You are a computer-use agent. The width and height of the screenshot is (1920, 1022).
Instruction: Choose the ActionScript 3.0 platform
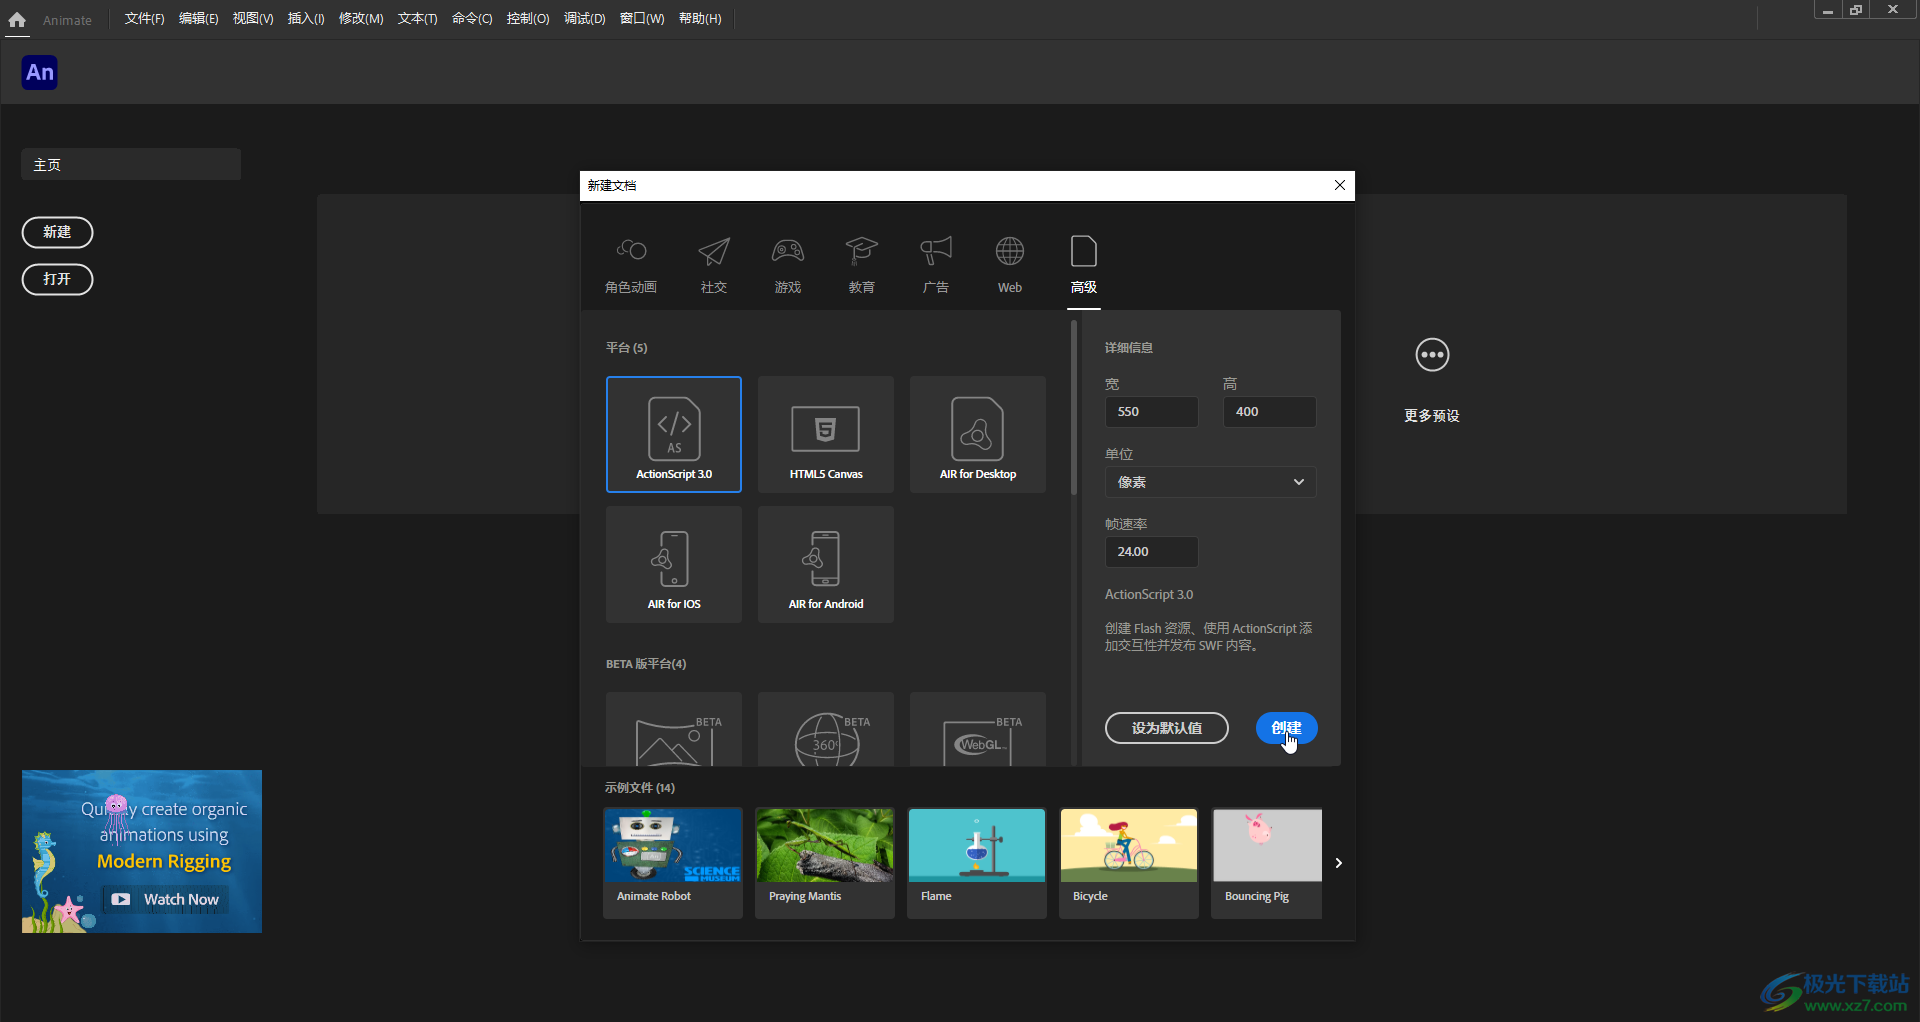coord(674,434)
